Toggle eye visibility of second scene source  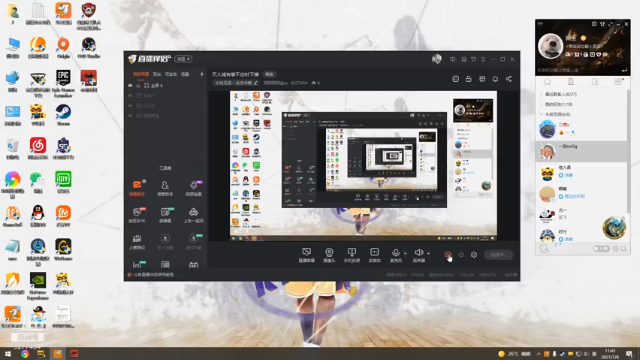pos(130,96)
